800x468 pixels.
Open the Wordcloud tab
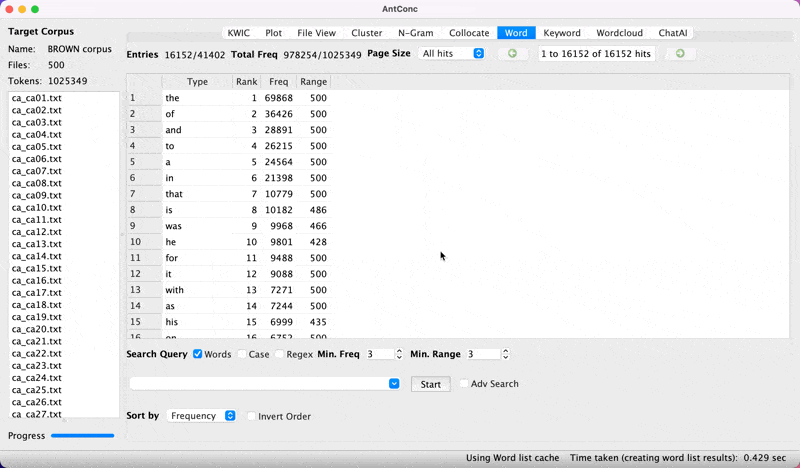pyautogui.click(x=618, y=33)
